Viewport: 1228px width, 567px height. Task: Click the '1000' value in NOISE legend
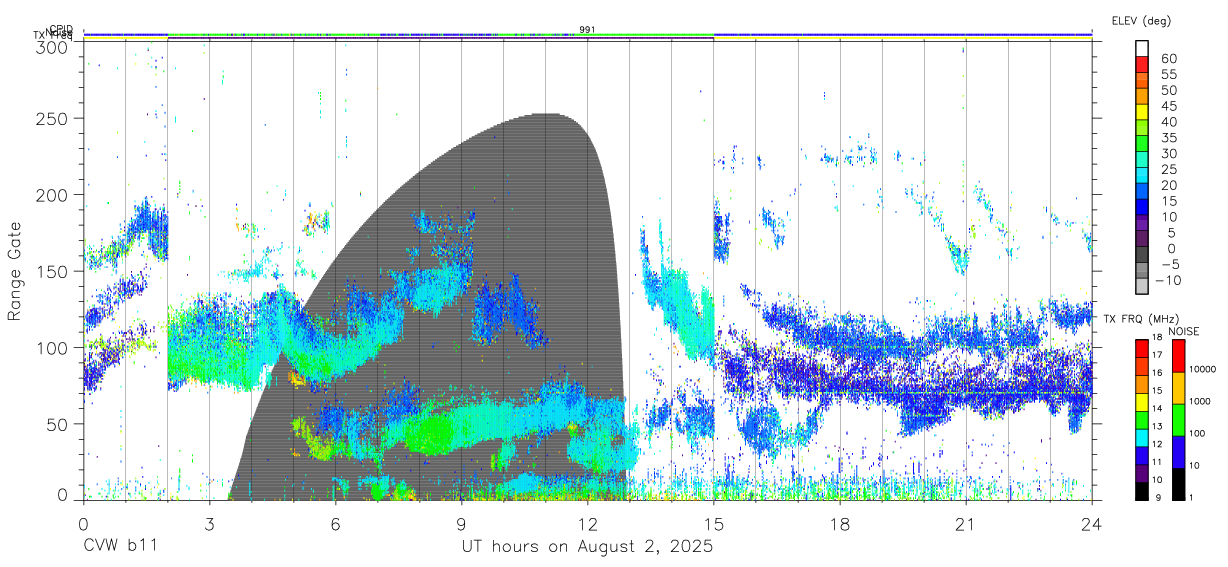point(1201,401)
